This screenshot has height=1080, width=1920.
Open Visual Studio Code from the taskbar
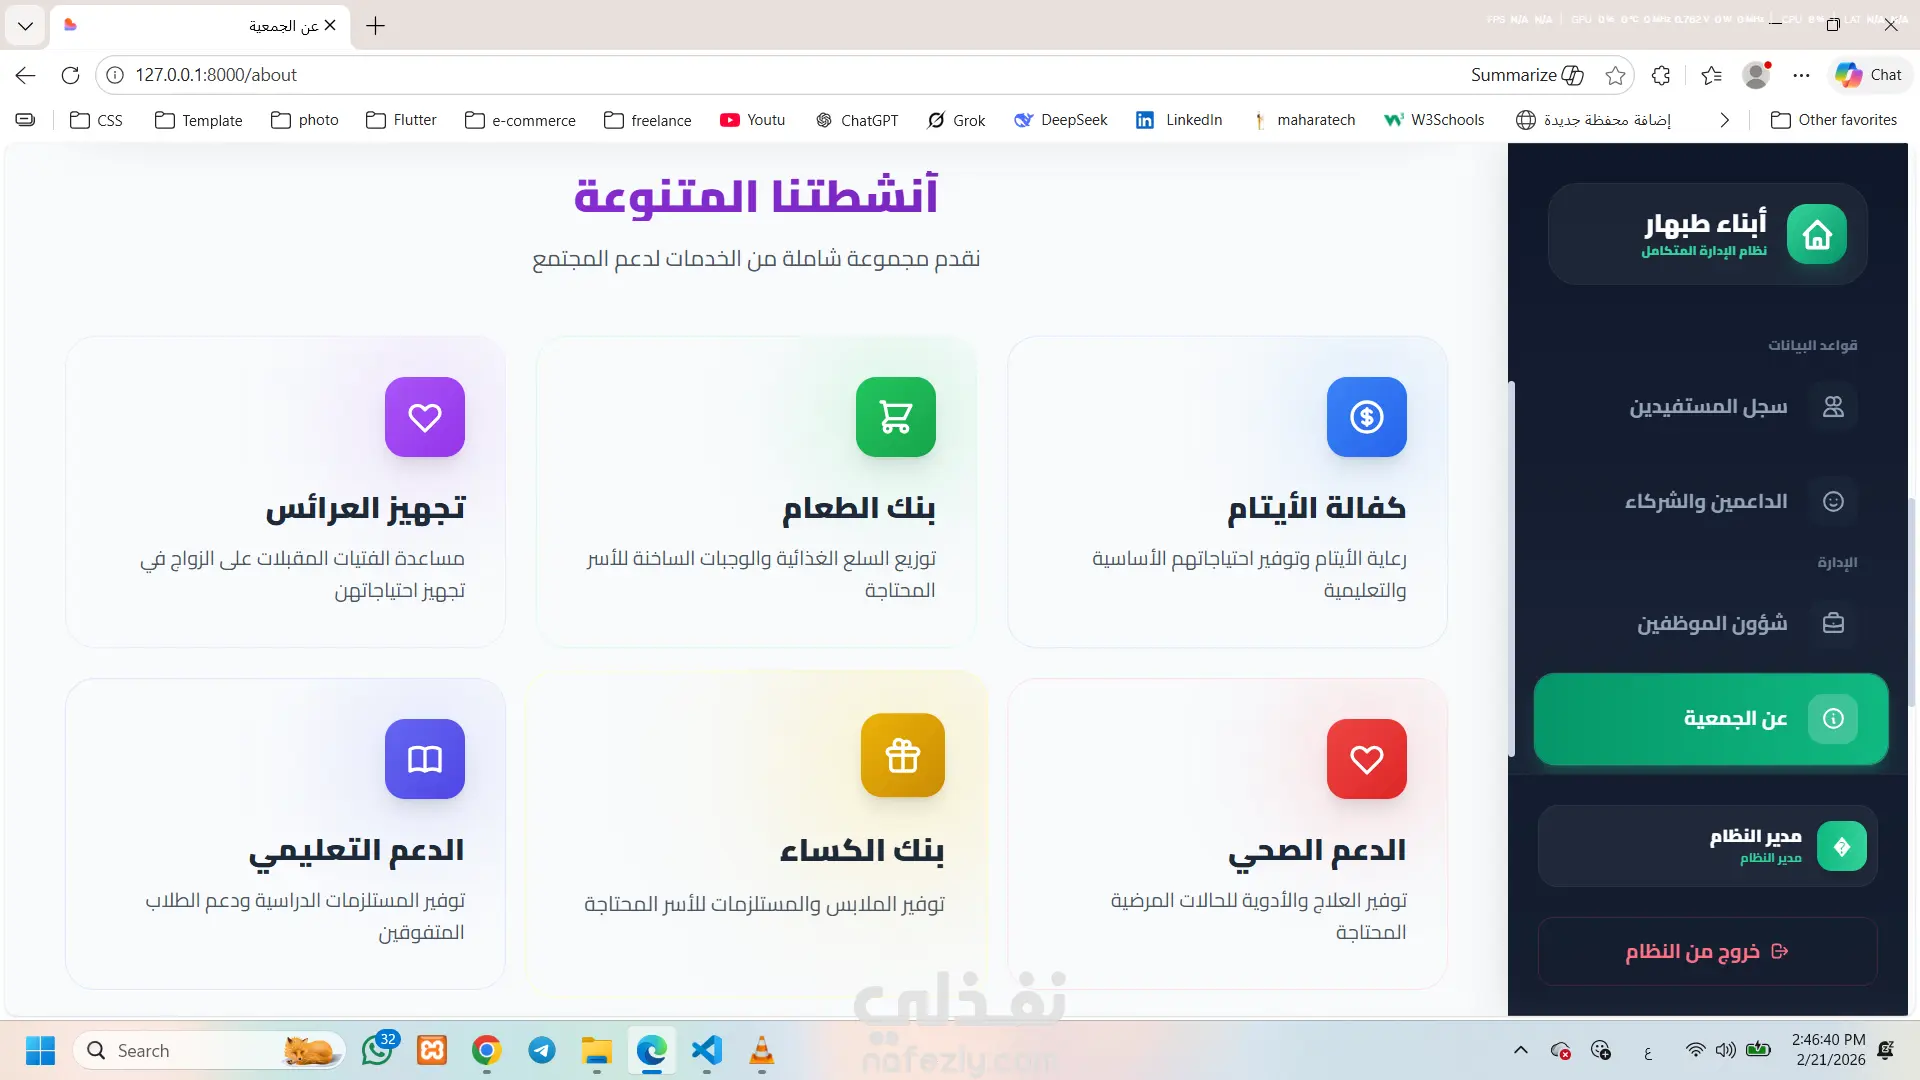click(706, 1050)
